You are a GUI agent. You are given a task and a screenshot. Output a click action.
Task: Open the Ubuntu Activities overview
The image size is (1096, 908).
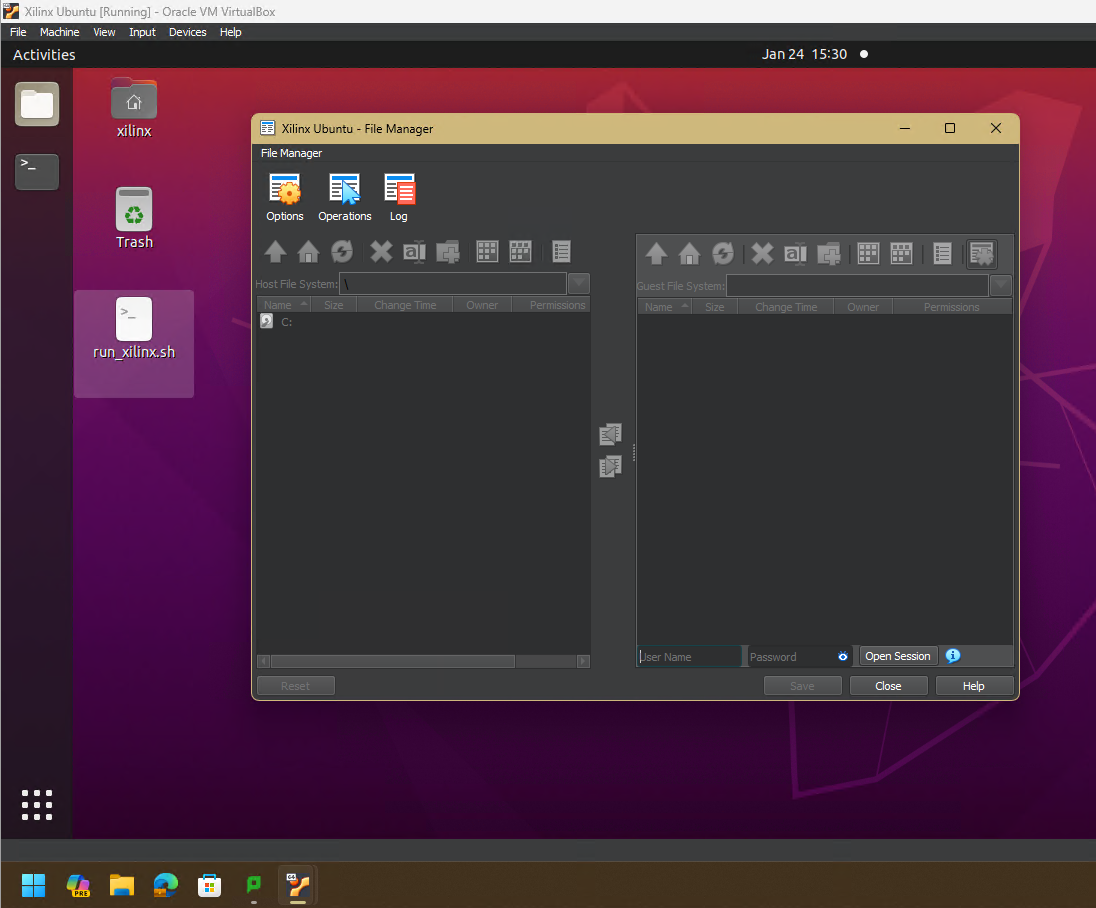click(x=44, y=55)
